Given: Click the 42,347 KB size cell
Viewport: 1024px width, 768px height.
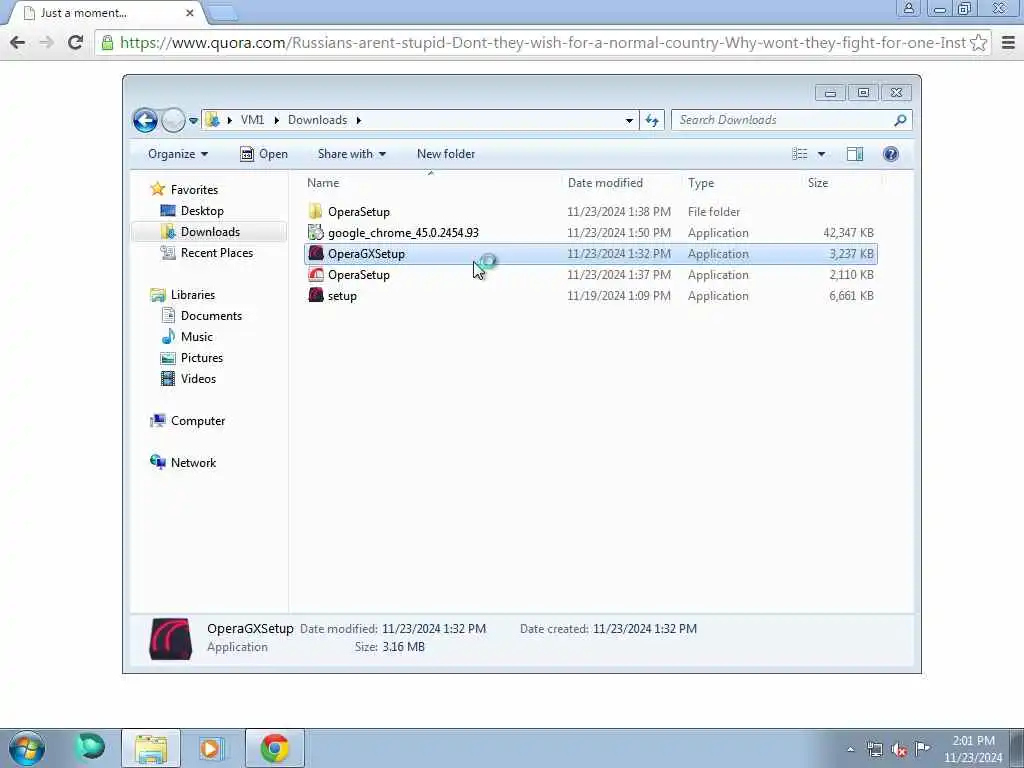Looking at the screenshot, I should point(848,232).
